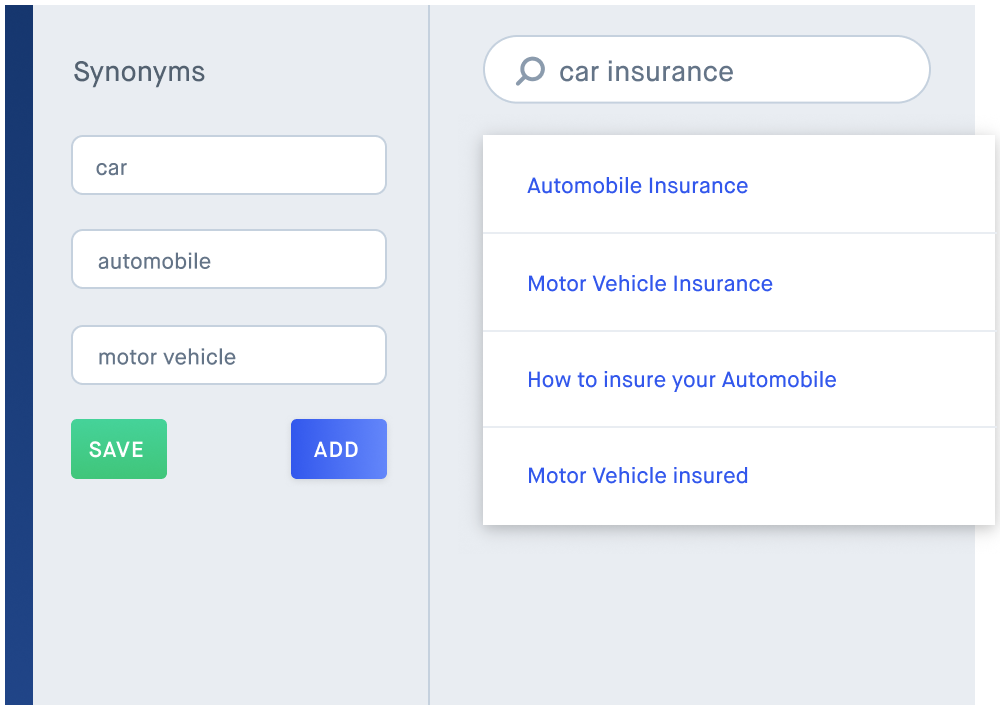Click the blank space beneath the SAVE button
Image resolution: width=1000 pixels, height=709 pixels.
pyautogui.click(x=119, y=574)
